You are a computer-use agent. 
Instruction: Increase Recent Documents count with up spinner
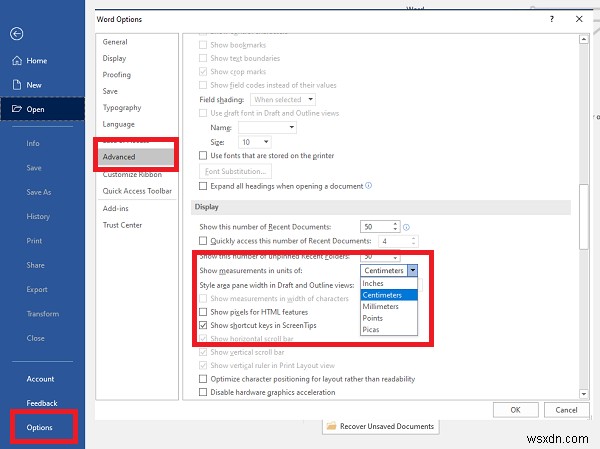click(395, 224)
